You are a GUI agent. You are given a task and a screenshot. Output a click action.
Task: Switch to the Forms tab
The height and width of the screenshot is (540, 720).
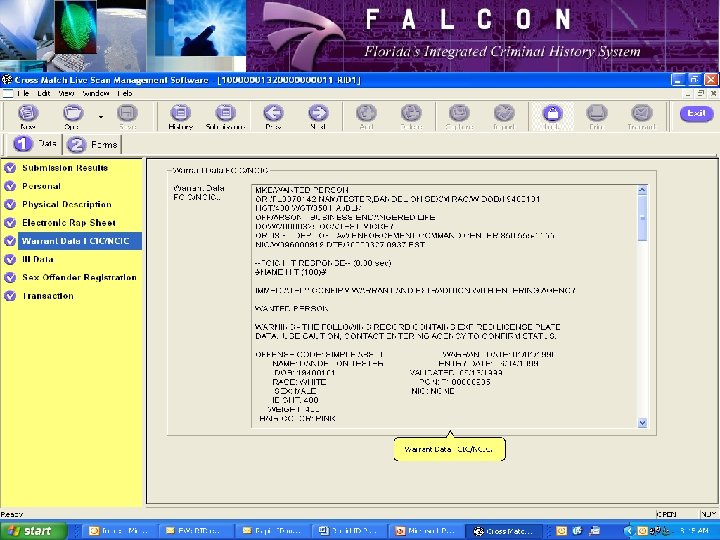(92, 145)
